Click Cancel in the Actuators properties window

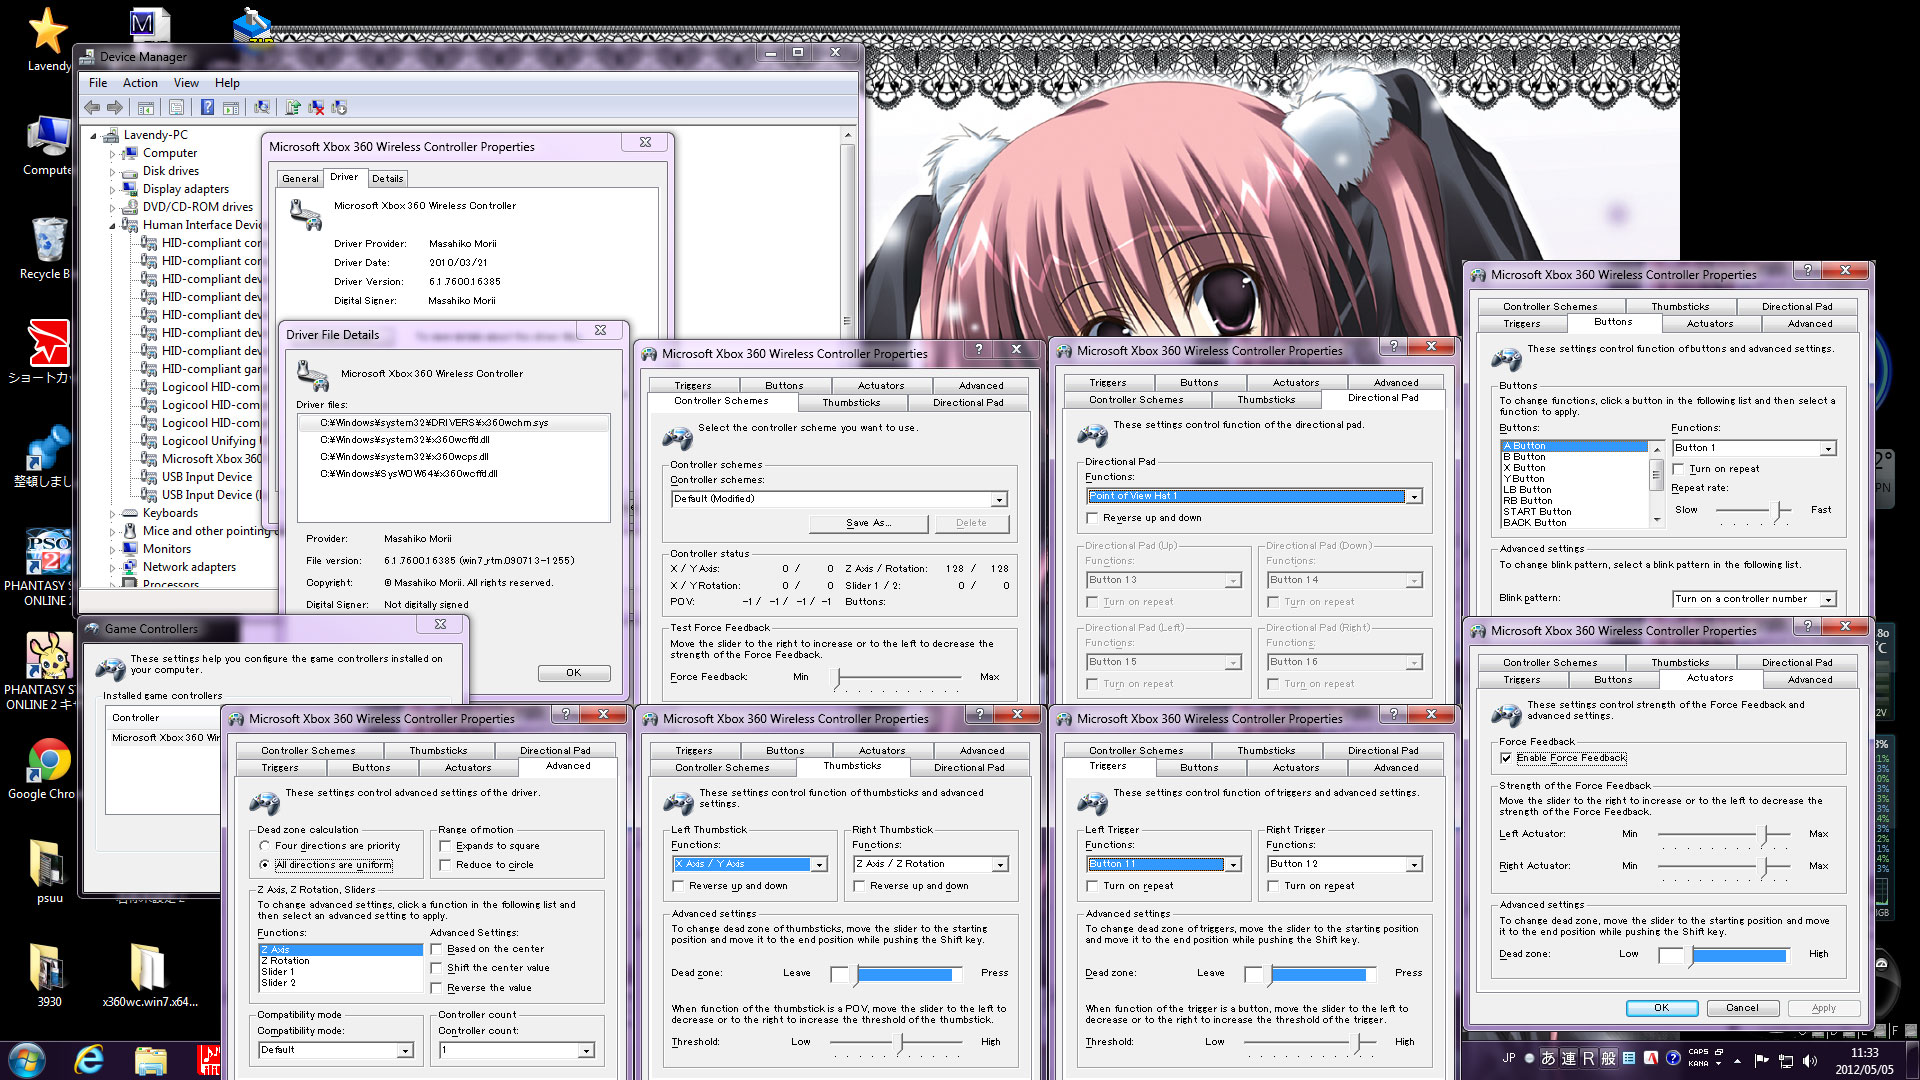click(x=1742, y=1008)
